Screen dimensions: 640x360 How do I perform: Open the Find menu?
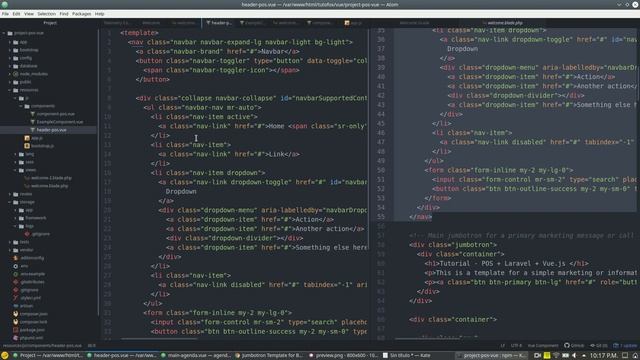pos(64,13)
